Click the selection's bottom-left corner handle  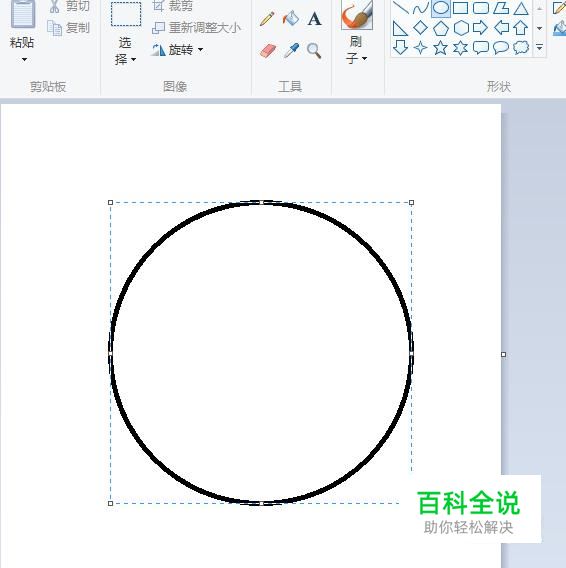click(x=111, y=503)
